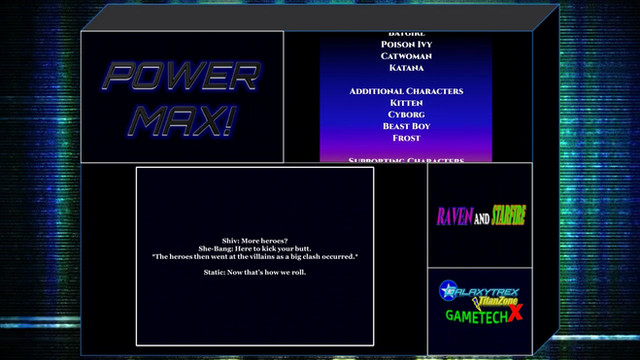Click the Supporting Characters heading
This screenshot has width=640, height=360.
pos(406,160)
